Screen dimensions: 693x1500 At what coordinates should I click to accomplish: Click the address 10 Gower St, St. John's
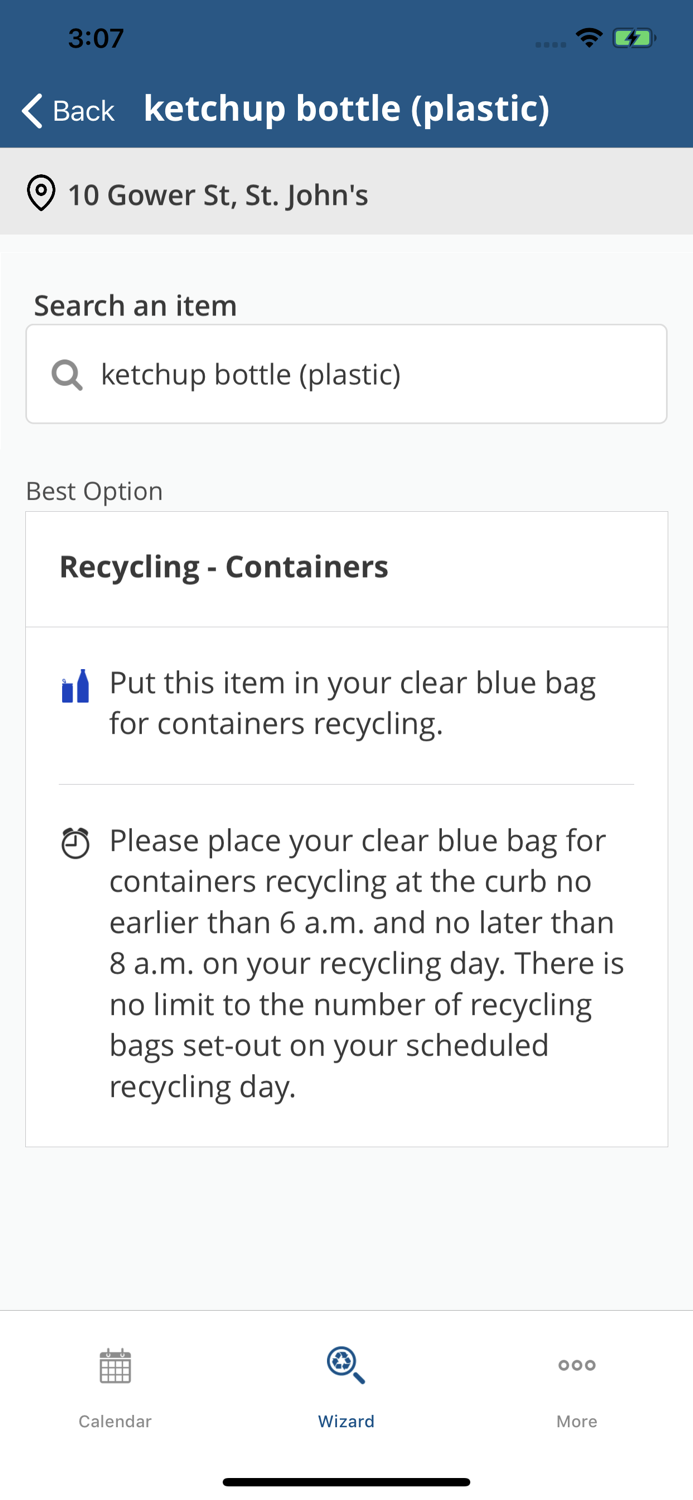coord(218,195)
